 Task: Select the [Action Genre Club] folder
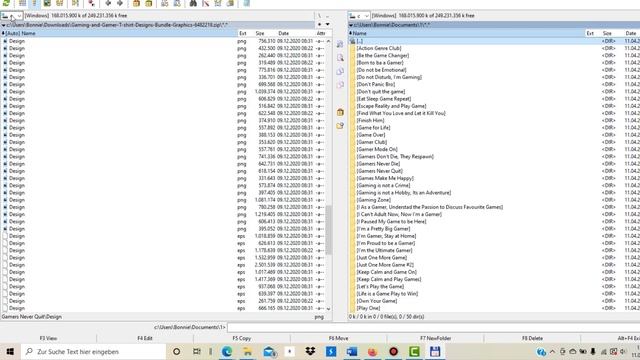click(x=379, y=48)
